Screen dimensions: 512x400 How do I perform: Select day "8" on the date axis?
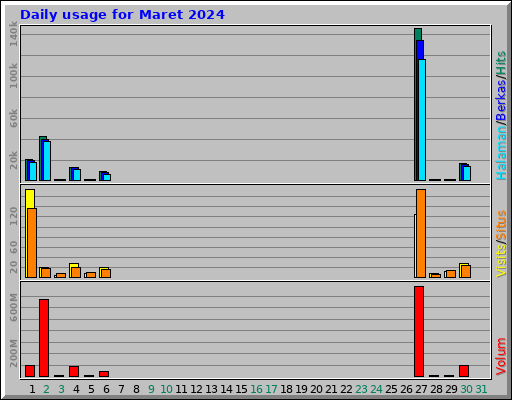[136, 389]
